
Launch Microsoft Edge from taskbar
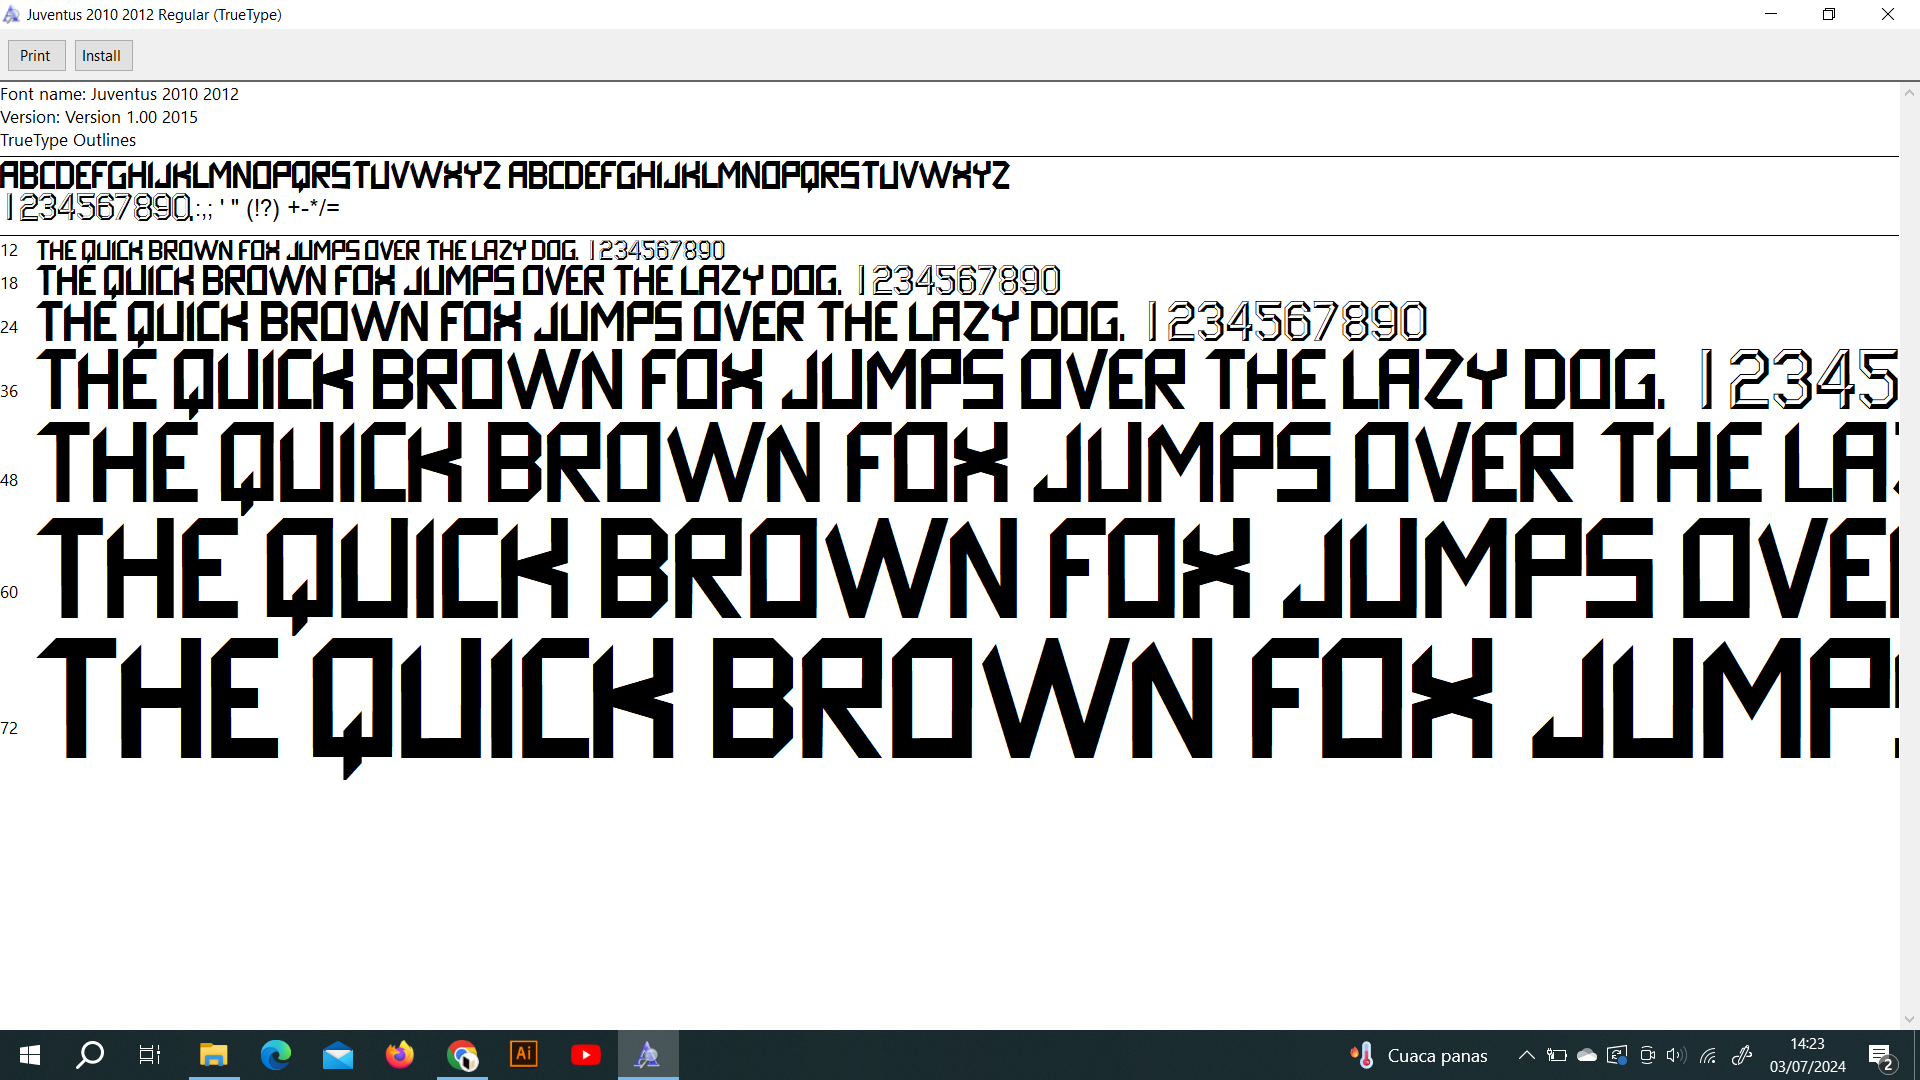pos(275,1055)
